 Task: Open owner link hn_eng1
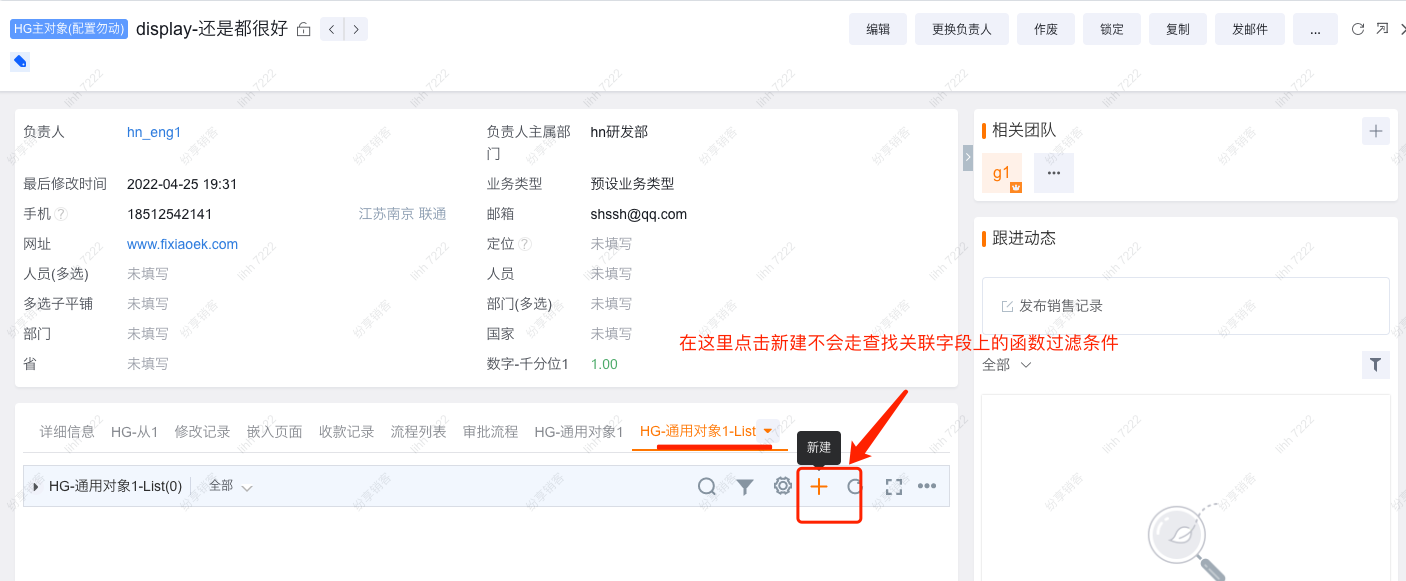(154, 132)
